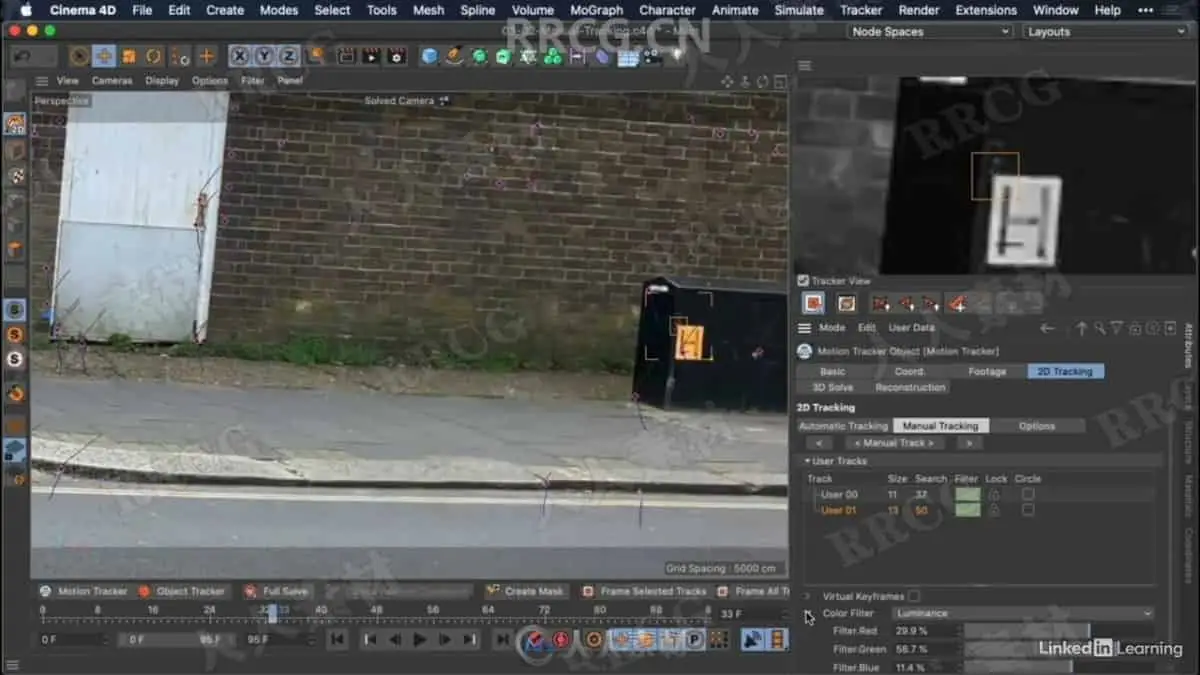
Task: Activate the Rotate tool
Action: click(x=154, y=56)
